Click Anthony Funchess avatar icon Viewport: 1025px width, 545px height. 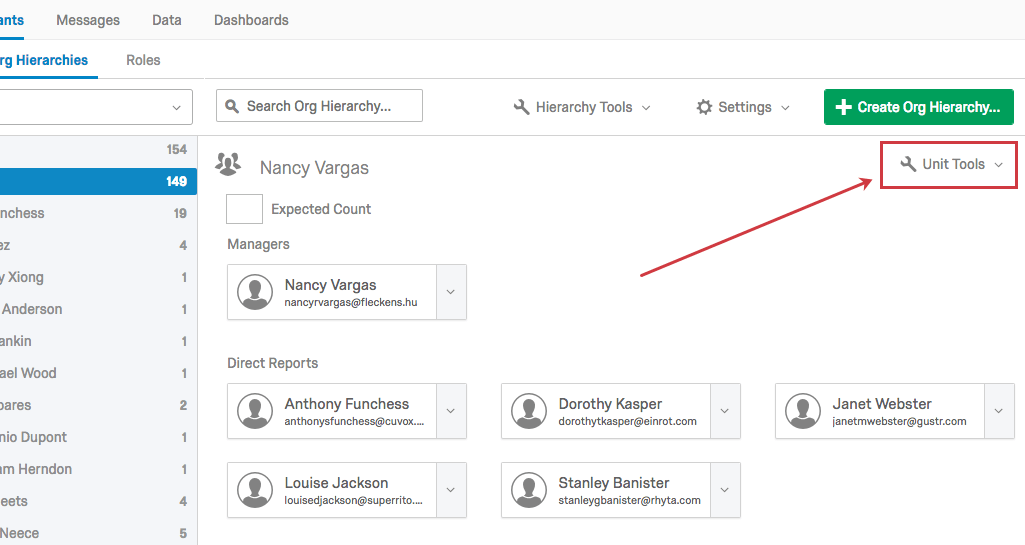click(255, 411)
